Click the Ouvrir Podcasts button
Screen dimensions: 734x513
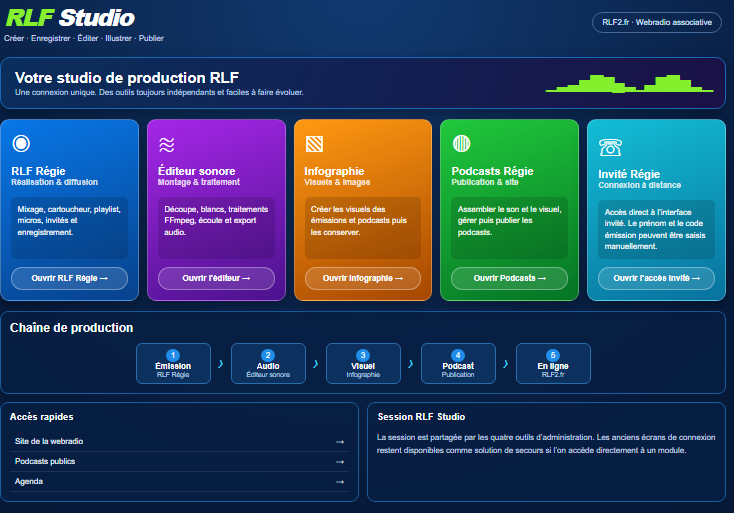coord(509,278)
